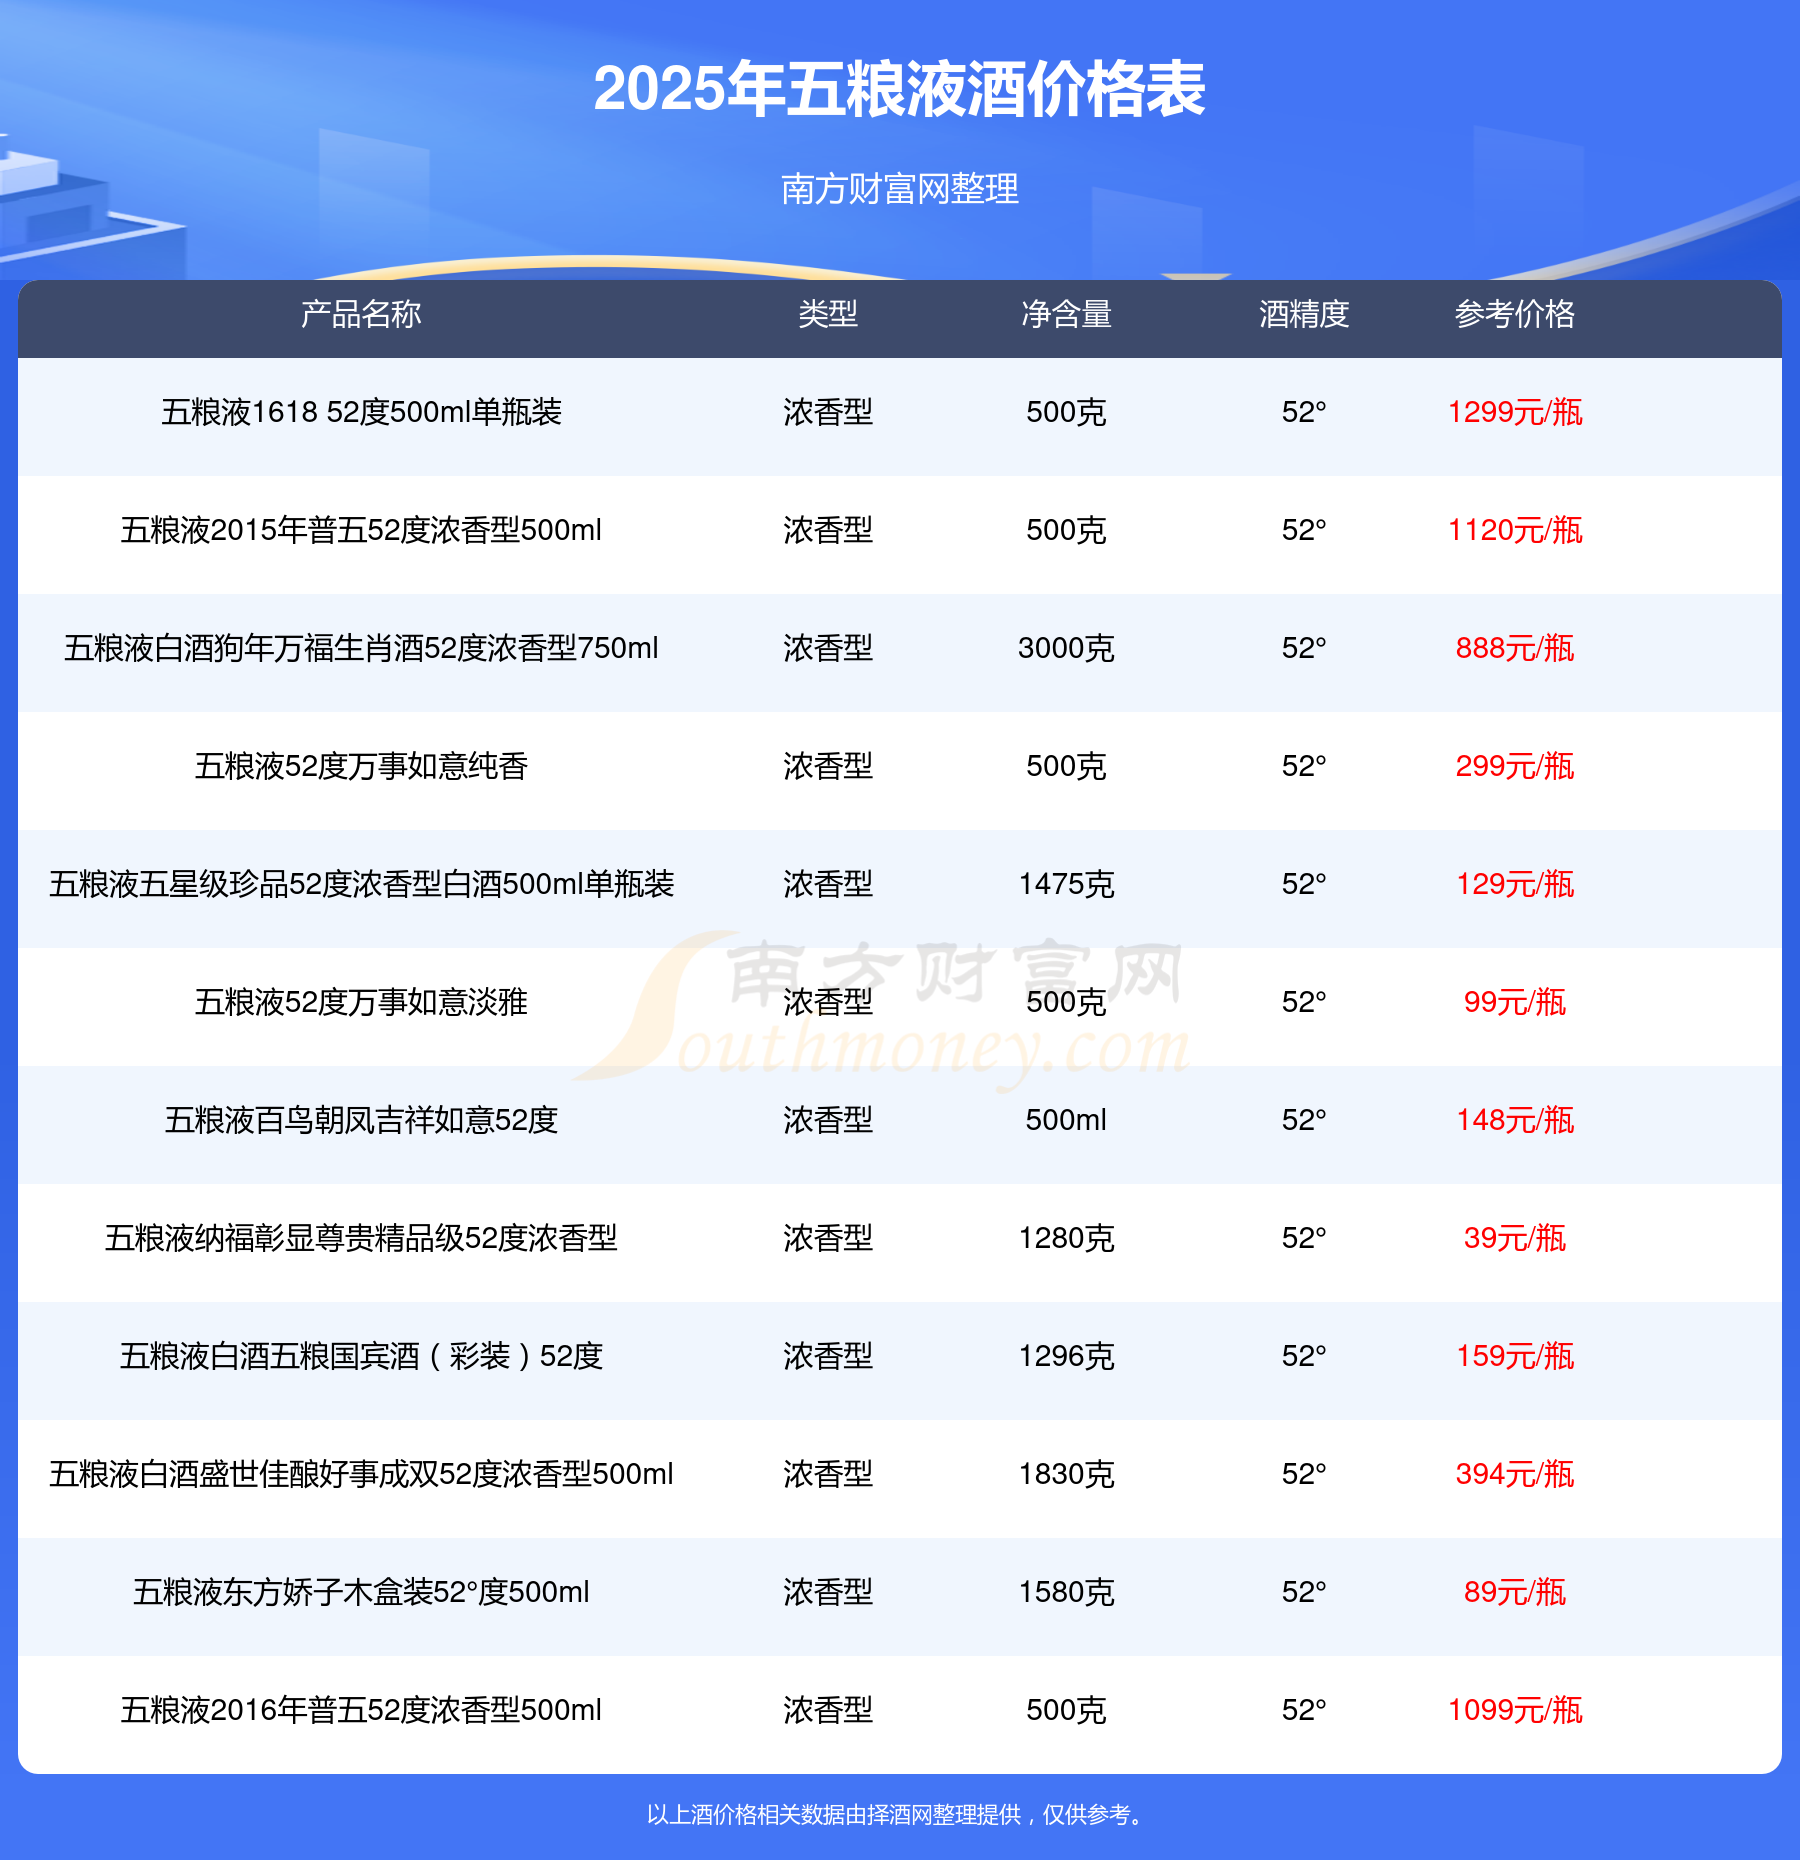The height and width of the screenshot is (1860, 1800).
Task: Select 浓香型 in the 狗年万福生肖酒 row
Action: point(828,648)
